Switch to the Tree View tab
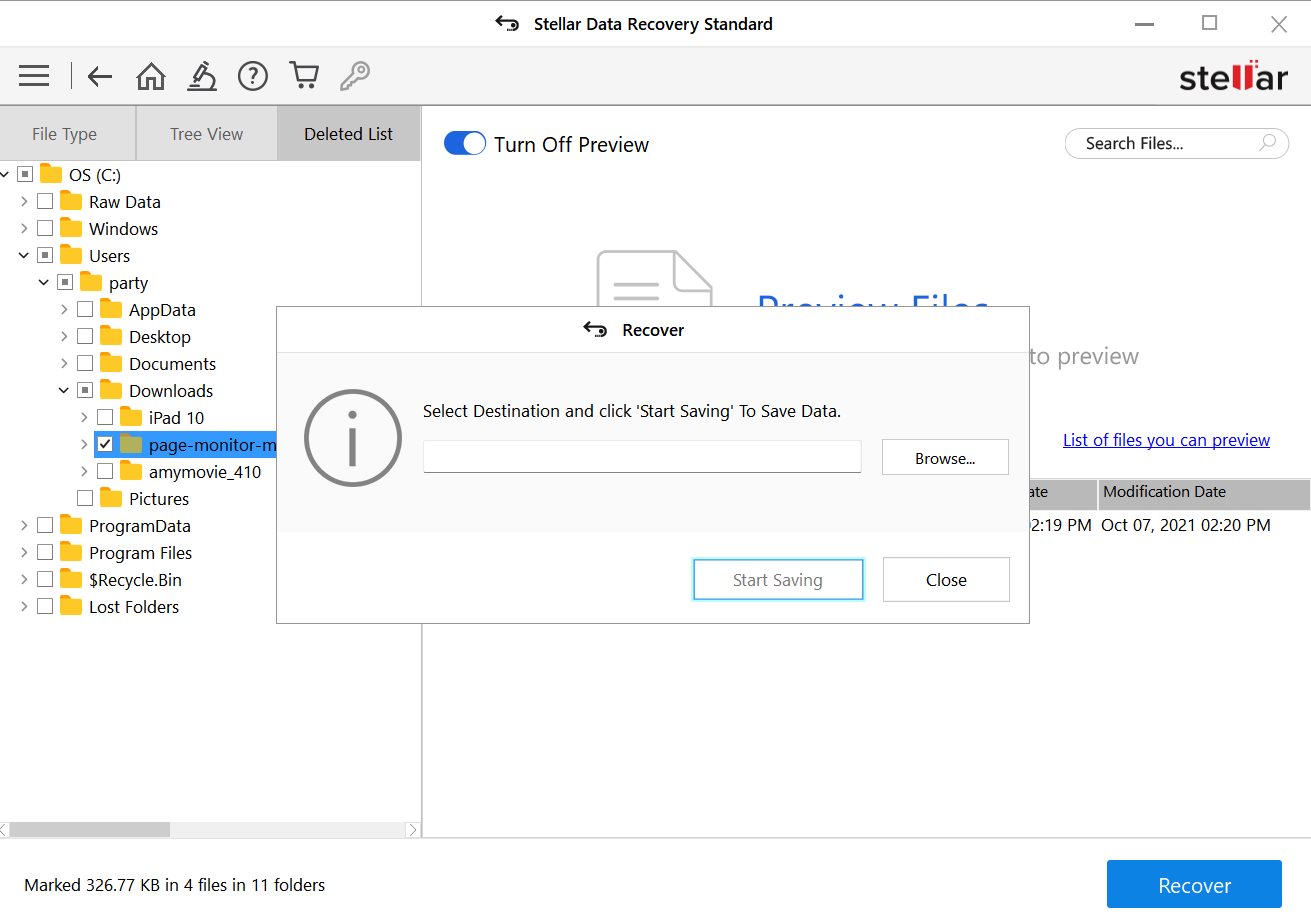1311x918 pixels. tap(206, 134)
